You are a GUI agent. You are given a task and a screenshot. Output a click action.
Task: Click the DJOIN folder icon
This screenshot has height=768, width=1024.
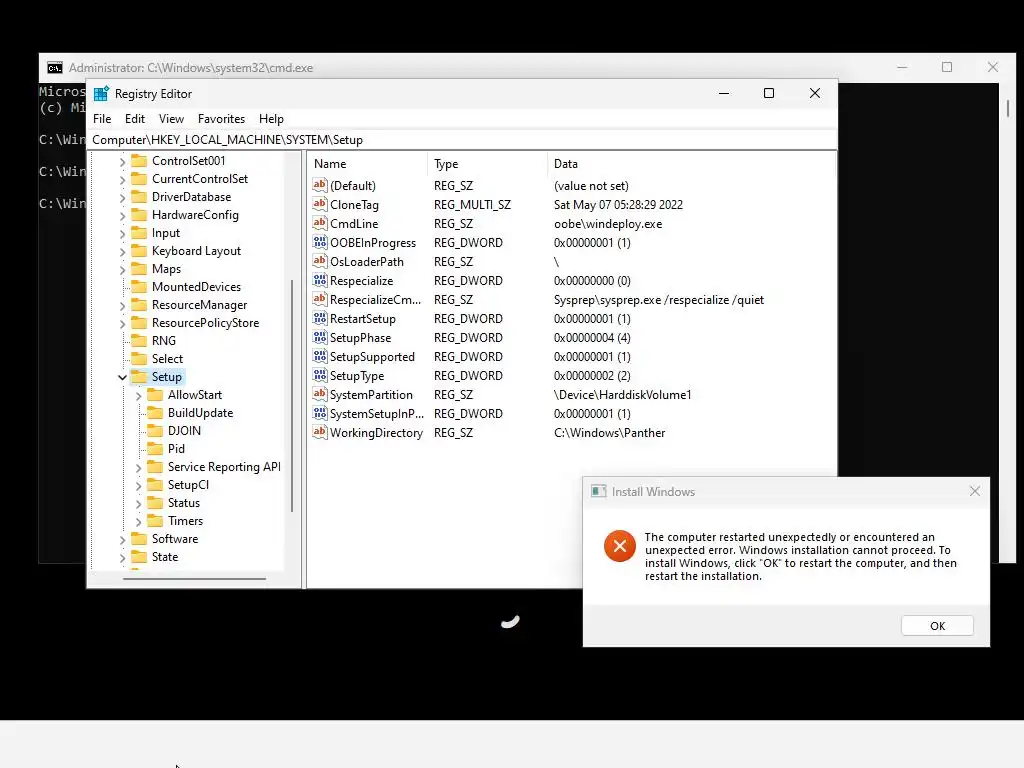coord(155,430)
